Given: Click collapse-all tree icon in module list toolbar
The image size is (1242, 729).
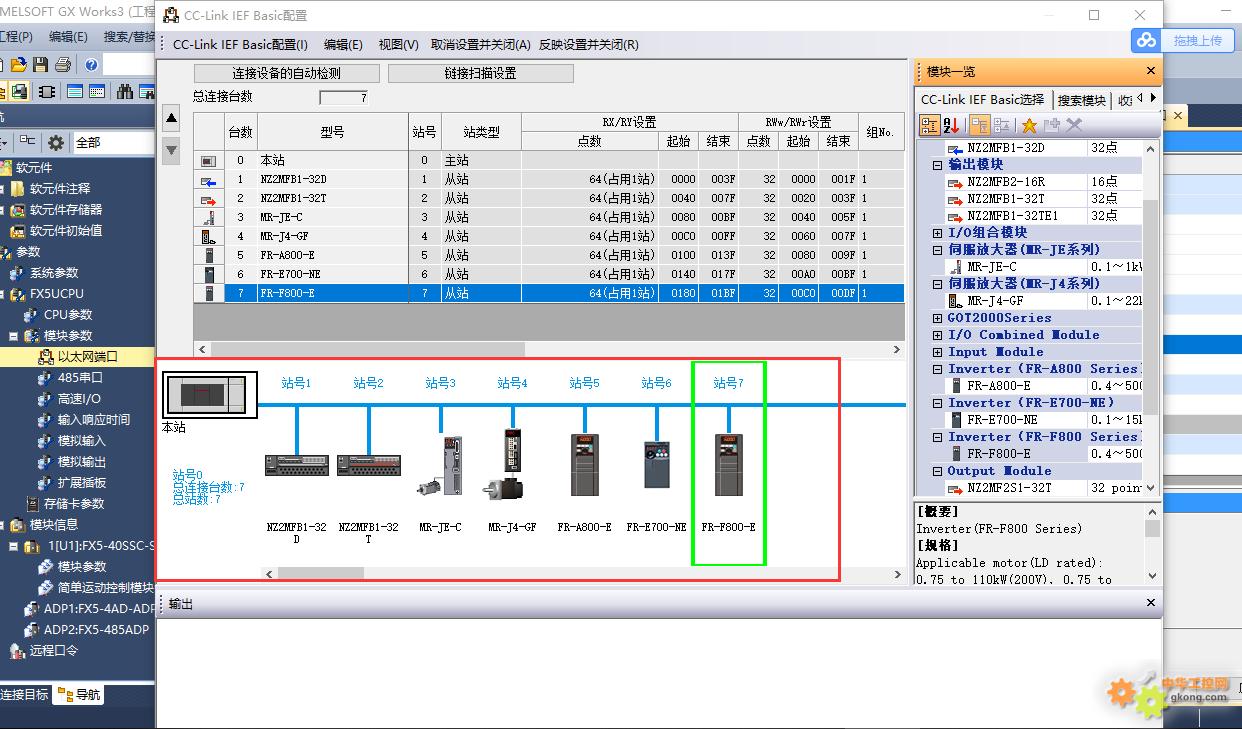Looking at the screenshot, I should coord(1001,125).
